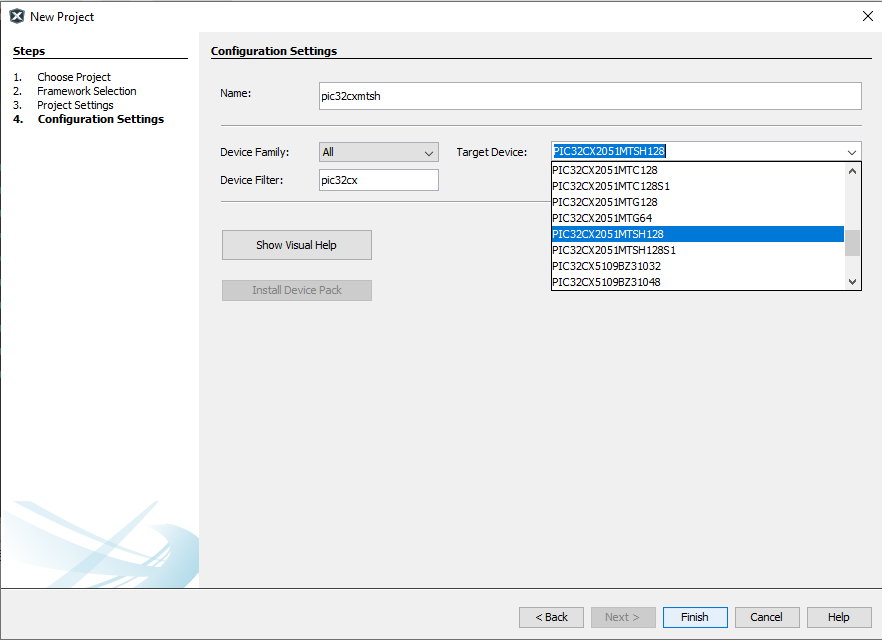Collapse the Target Device dropdown arrow
Viewport: 882px width, 640px height.
click(852, 152)
